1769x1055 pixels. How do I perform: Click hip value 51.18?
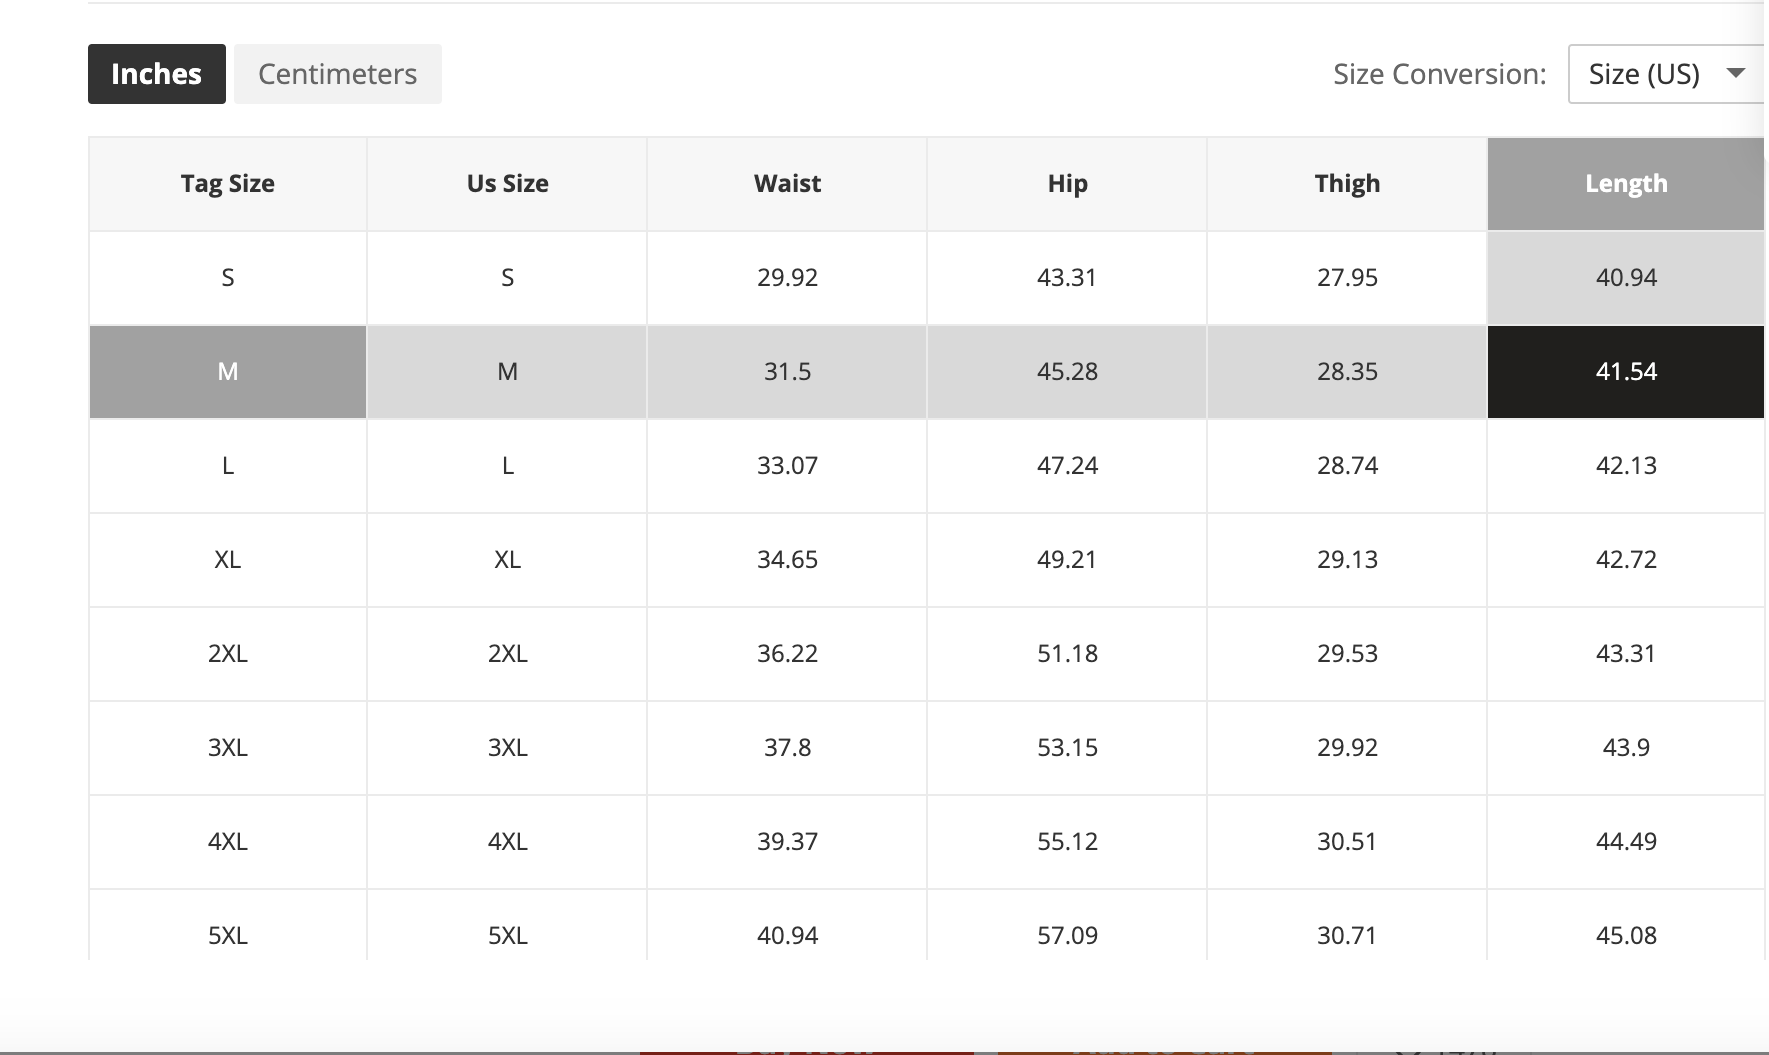click(x=1067, y=654)
